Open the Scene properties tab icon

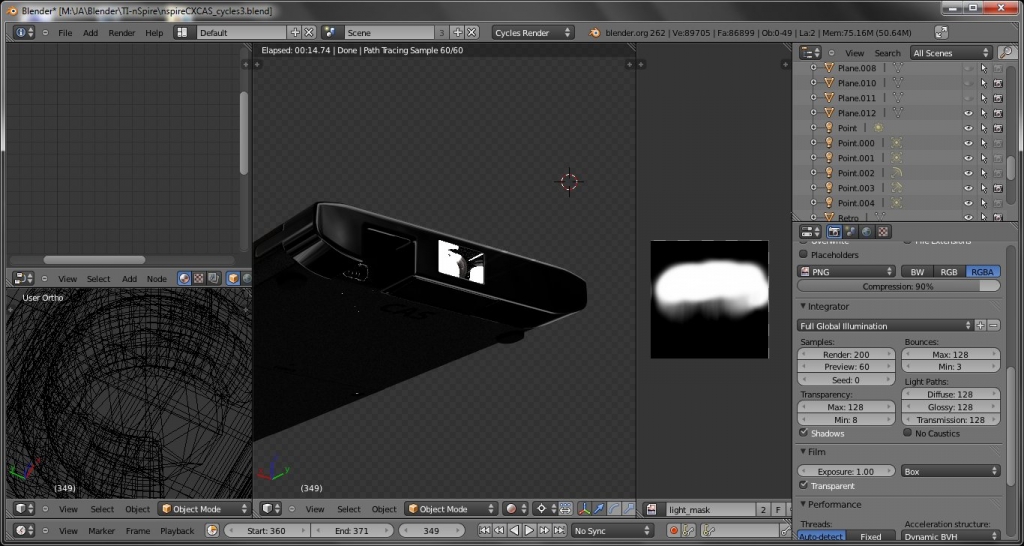[x=850, y=231]
